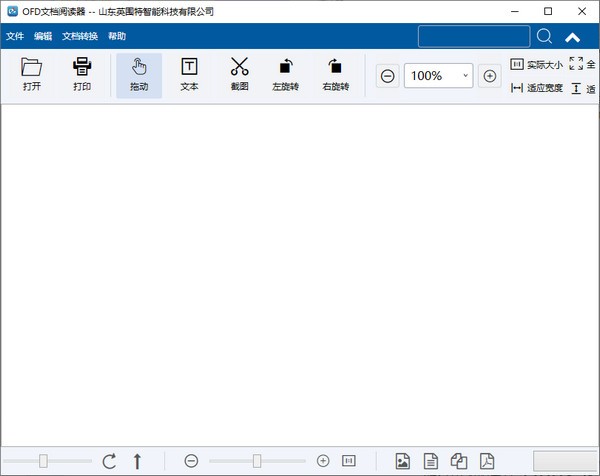
Task: Open the 帮助 (Help) menu
Action: tap(117, 37)
